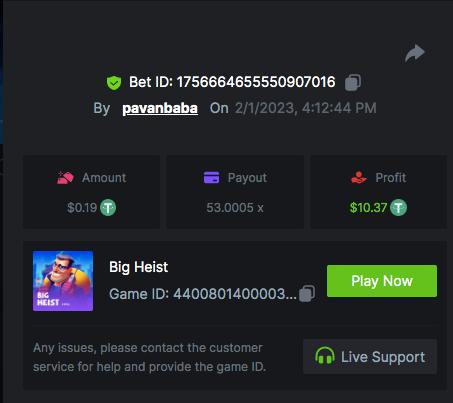Image resolution: width=453 pixels, height=403 pixels.
Task: Open the Big Heist game thumbnail
Action: [63, 281]
